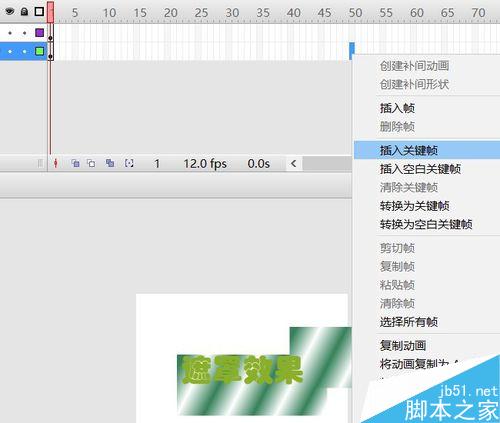Toggle lock dot of the purple layer
The width and height of the screenshot is (500, 423).
point(24,33)
